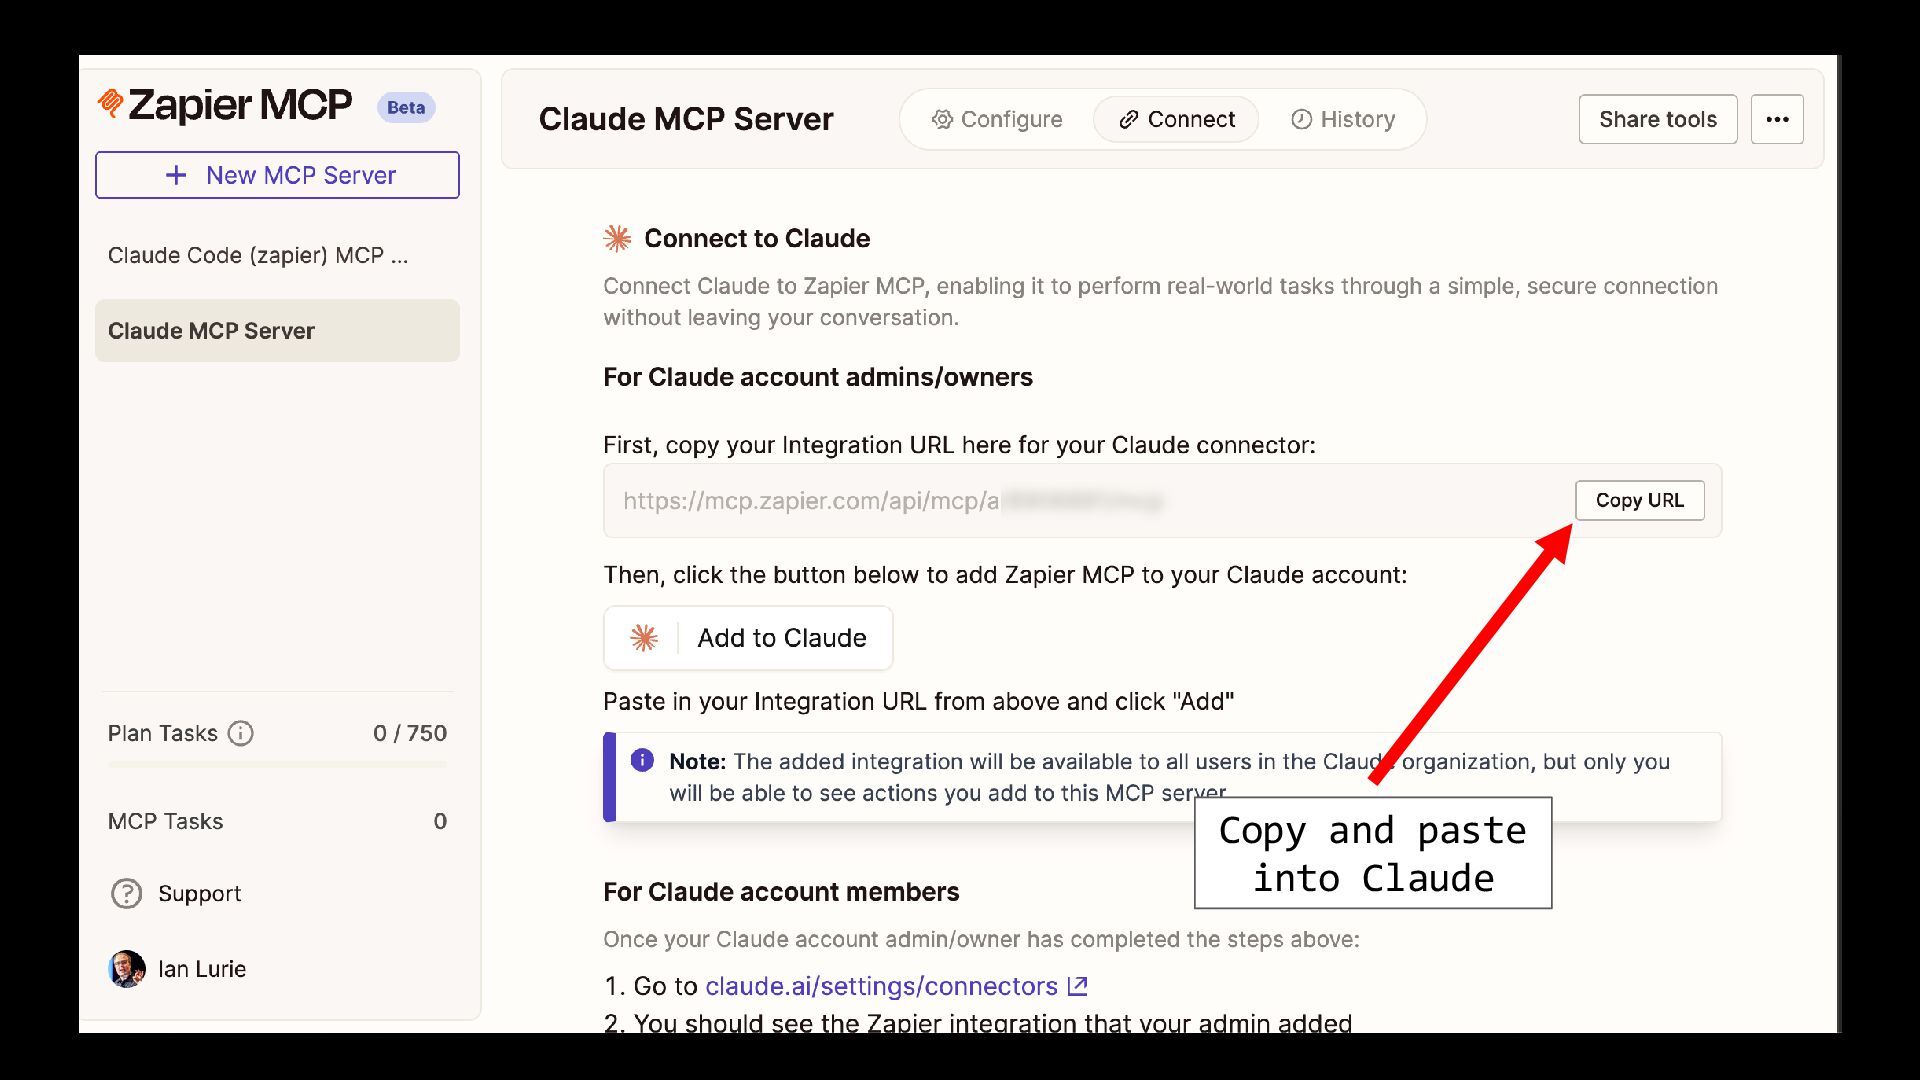Create a New MCP Server
1920x1080 pixels.
coord(277,175)
